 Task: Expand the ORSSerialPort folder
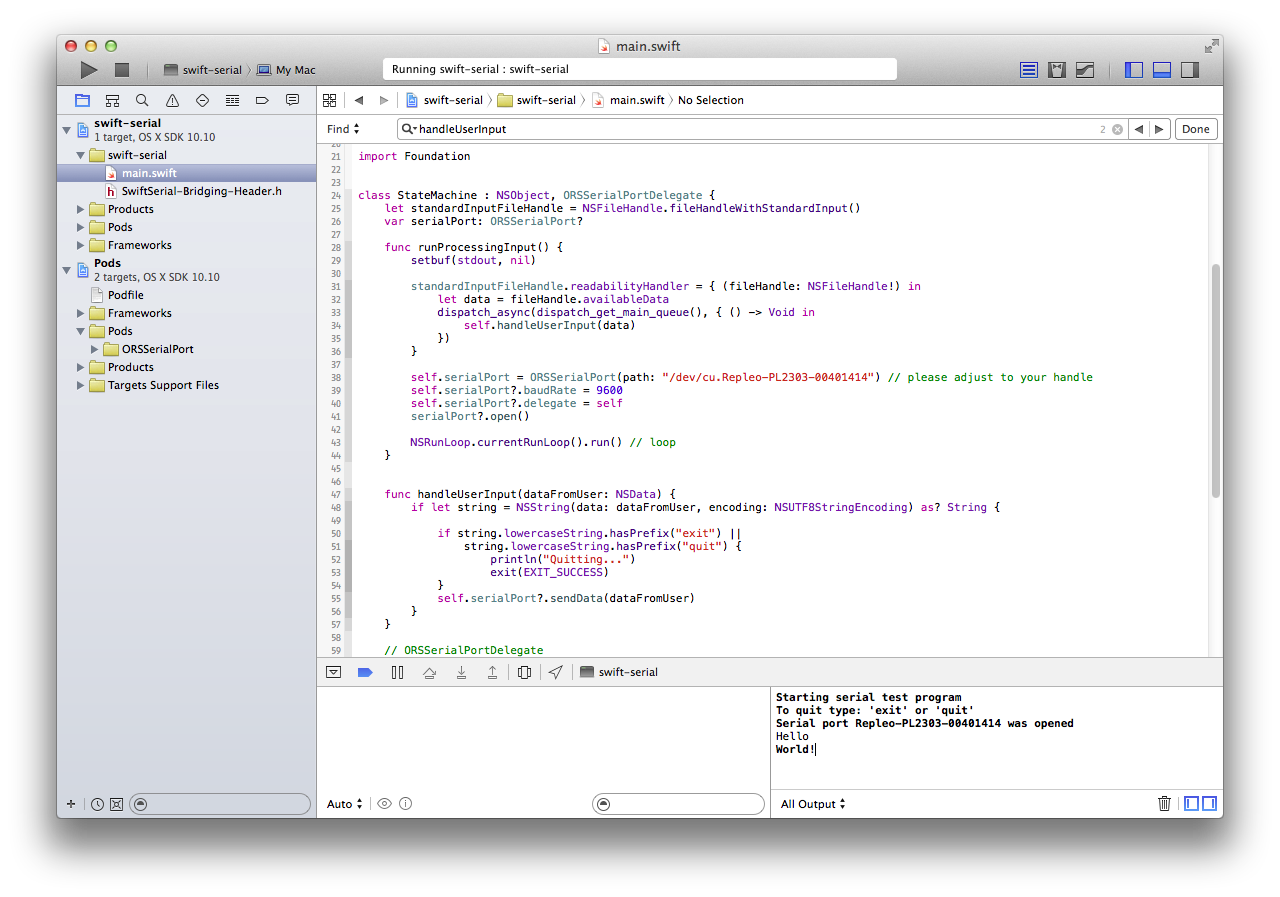point(95,349)
